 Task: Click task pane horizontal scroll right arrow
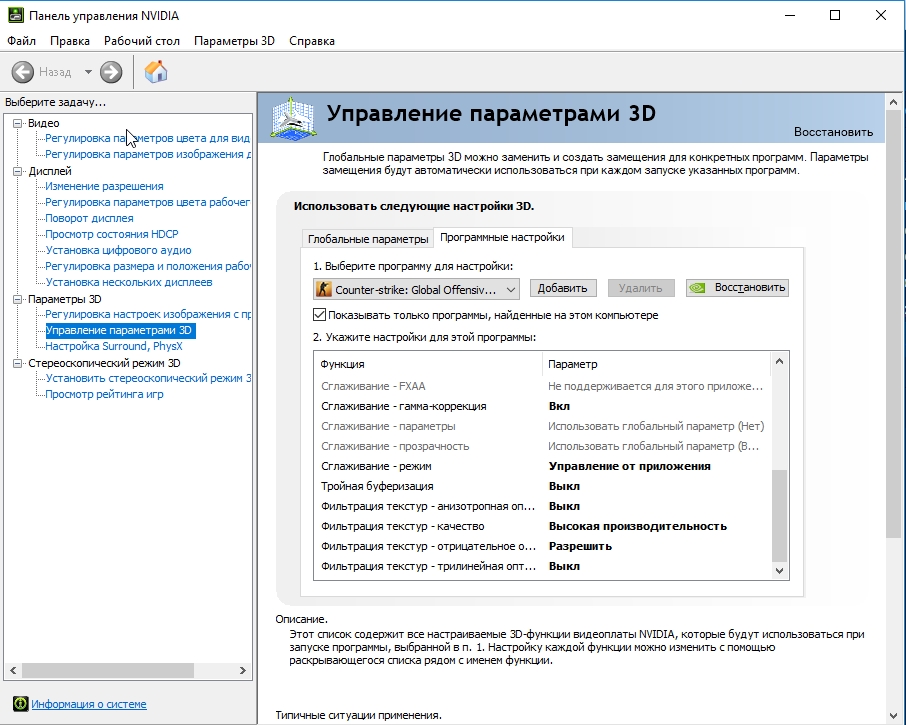coord(243,671)
